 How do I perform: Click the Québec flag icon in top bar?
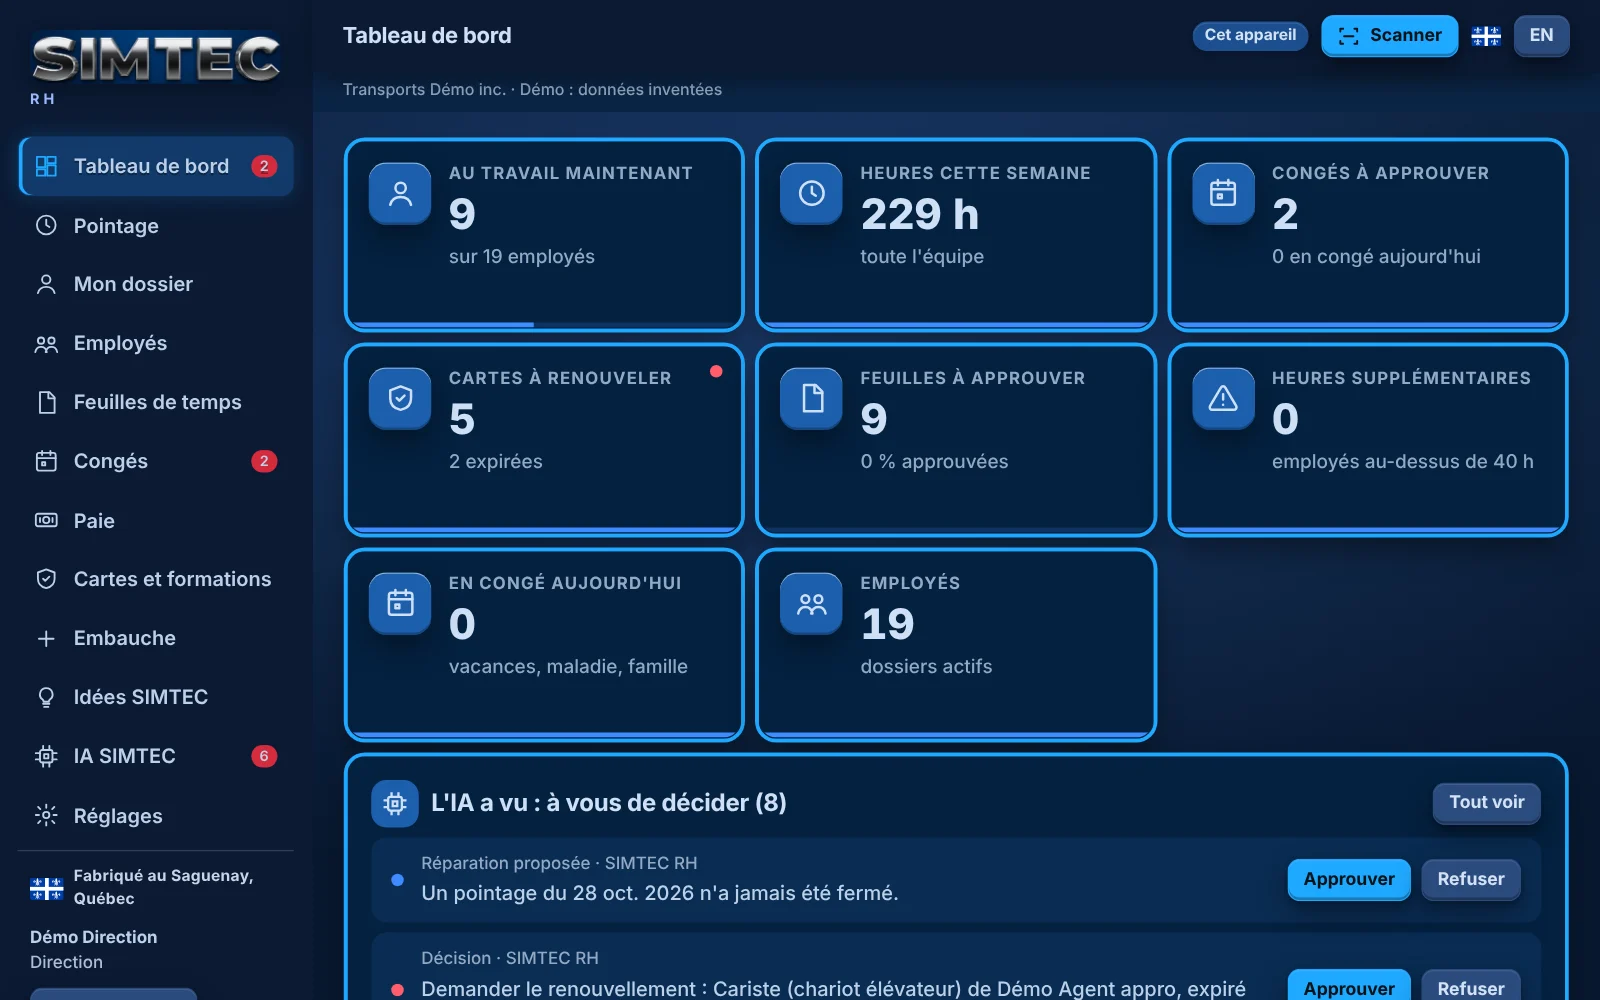1486,36
